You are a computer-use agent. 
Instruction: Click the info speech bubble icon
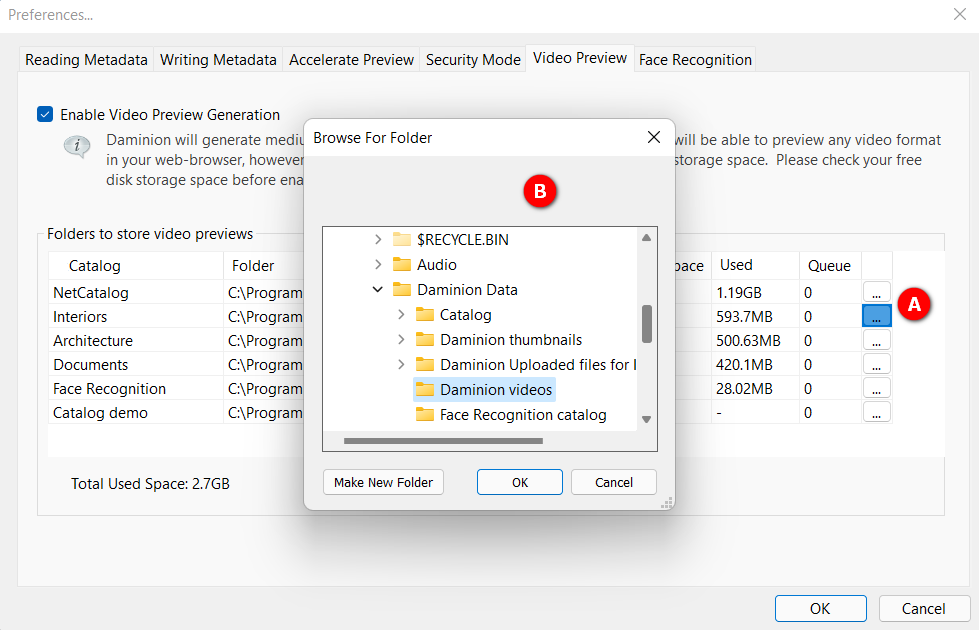click(77, 146)
